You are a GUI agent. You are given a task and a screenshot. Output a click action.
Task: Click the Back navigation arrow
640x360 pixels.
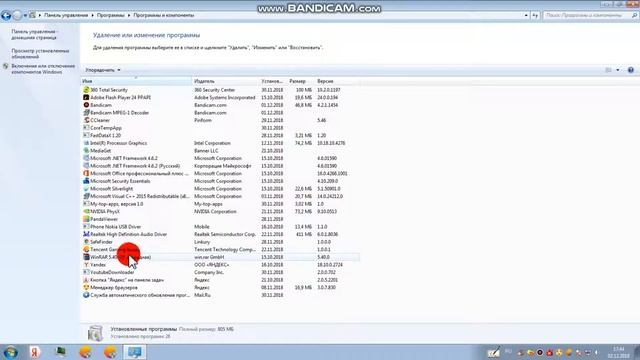6,16
